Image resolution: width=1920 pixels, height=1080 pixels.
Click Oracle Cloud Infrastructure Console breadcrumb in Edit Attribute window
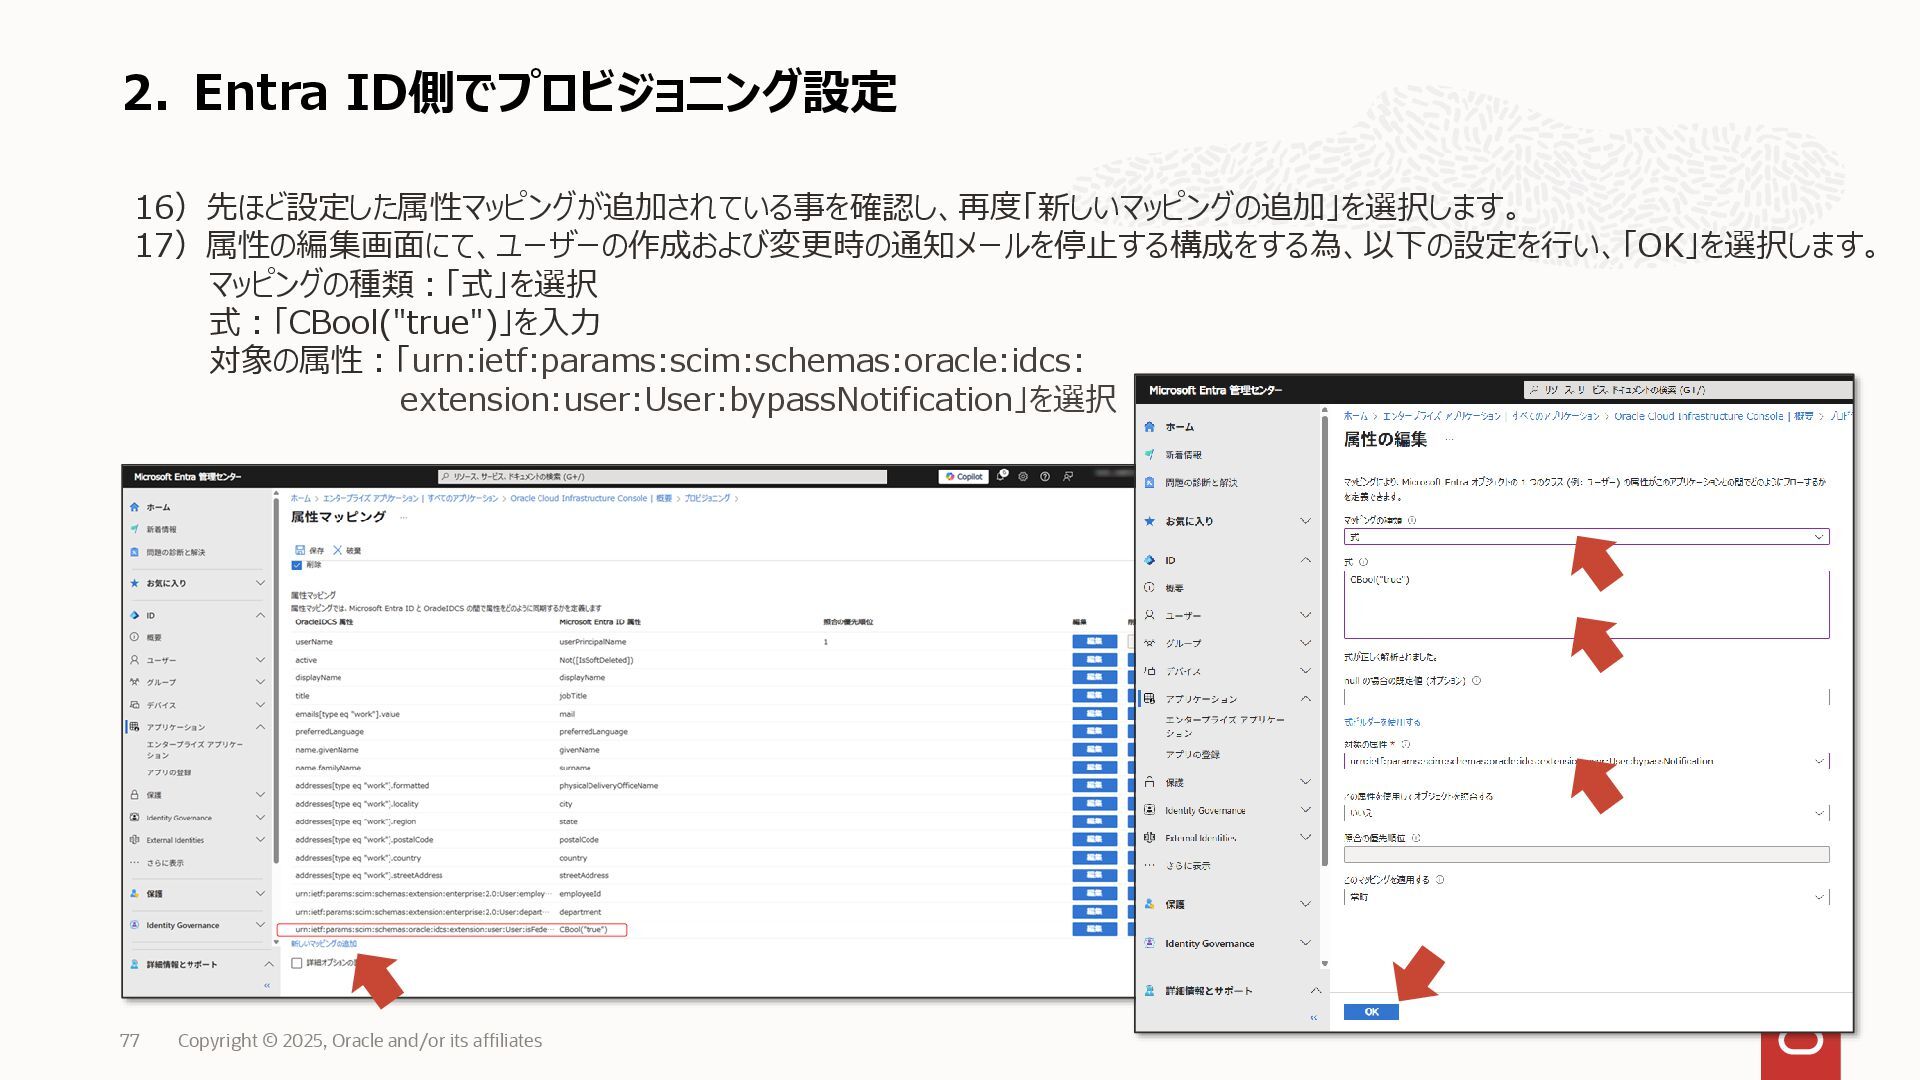(1698, 416)
